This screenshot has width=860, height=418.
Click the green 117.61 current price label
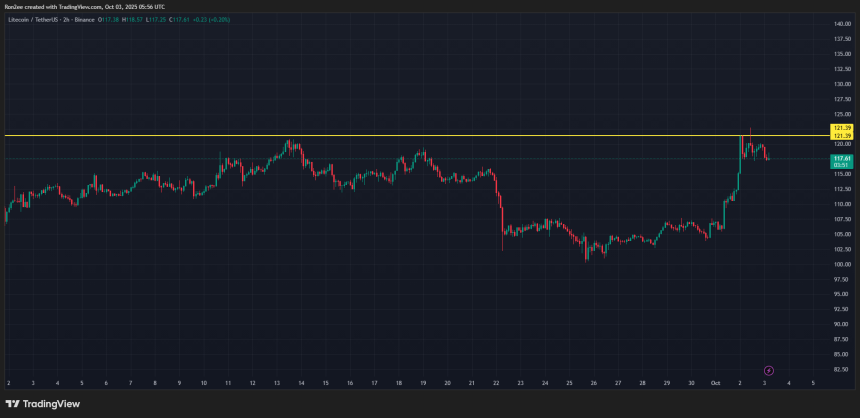[x=841, y=158]
